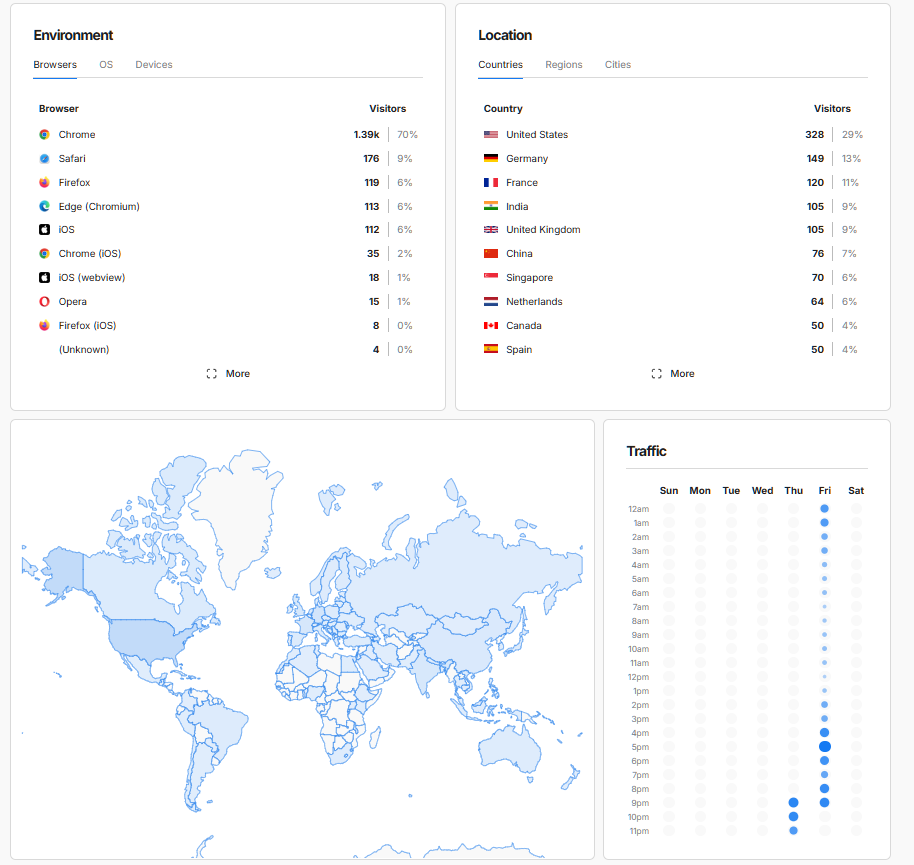Click the Chrome browser icon

(45, 135)
